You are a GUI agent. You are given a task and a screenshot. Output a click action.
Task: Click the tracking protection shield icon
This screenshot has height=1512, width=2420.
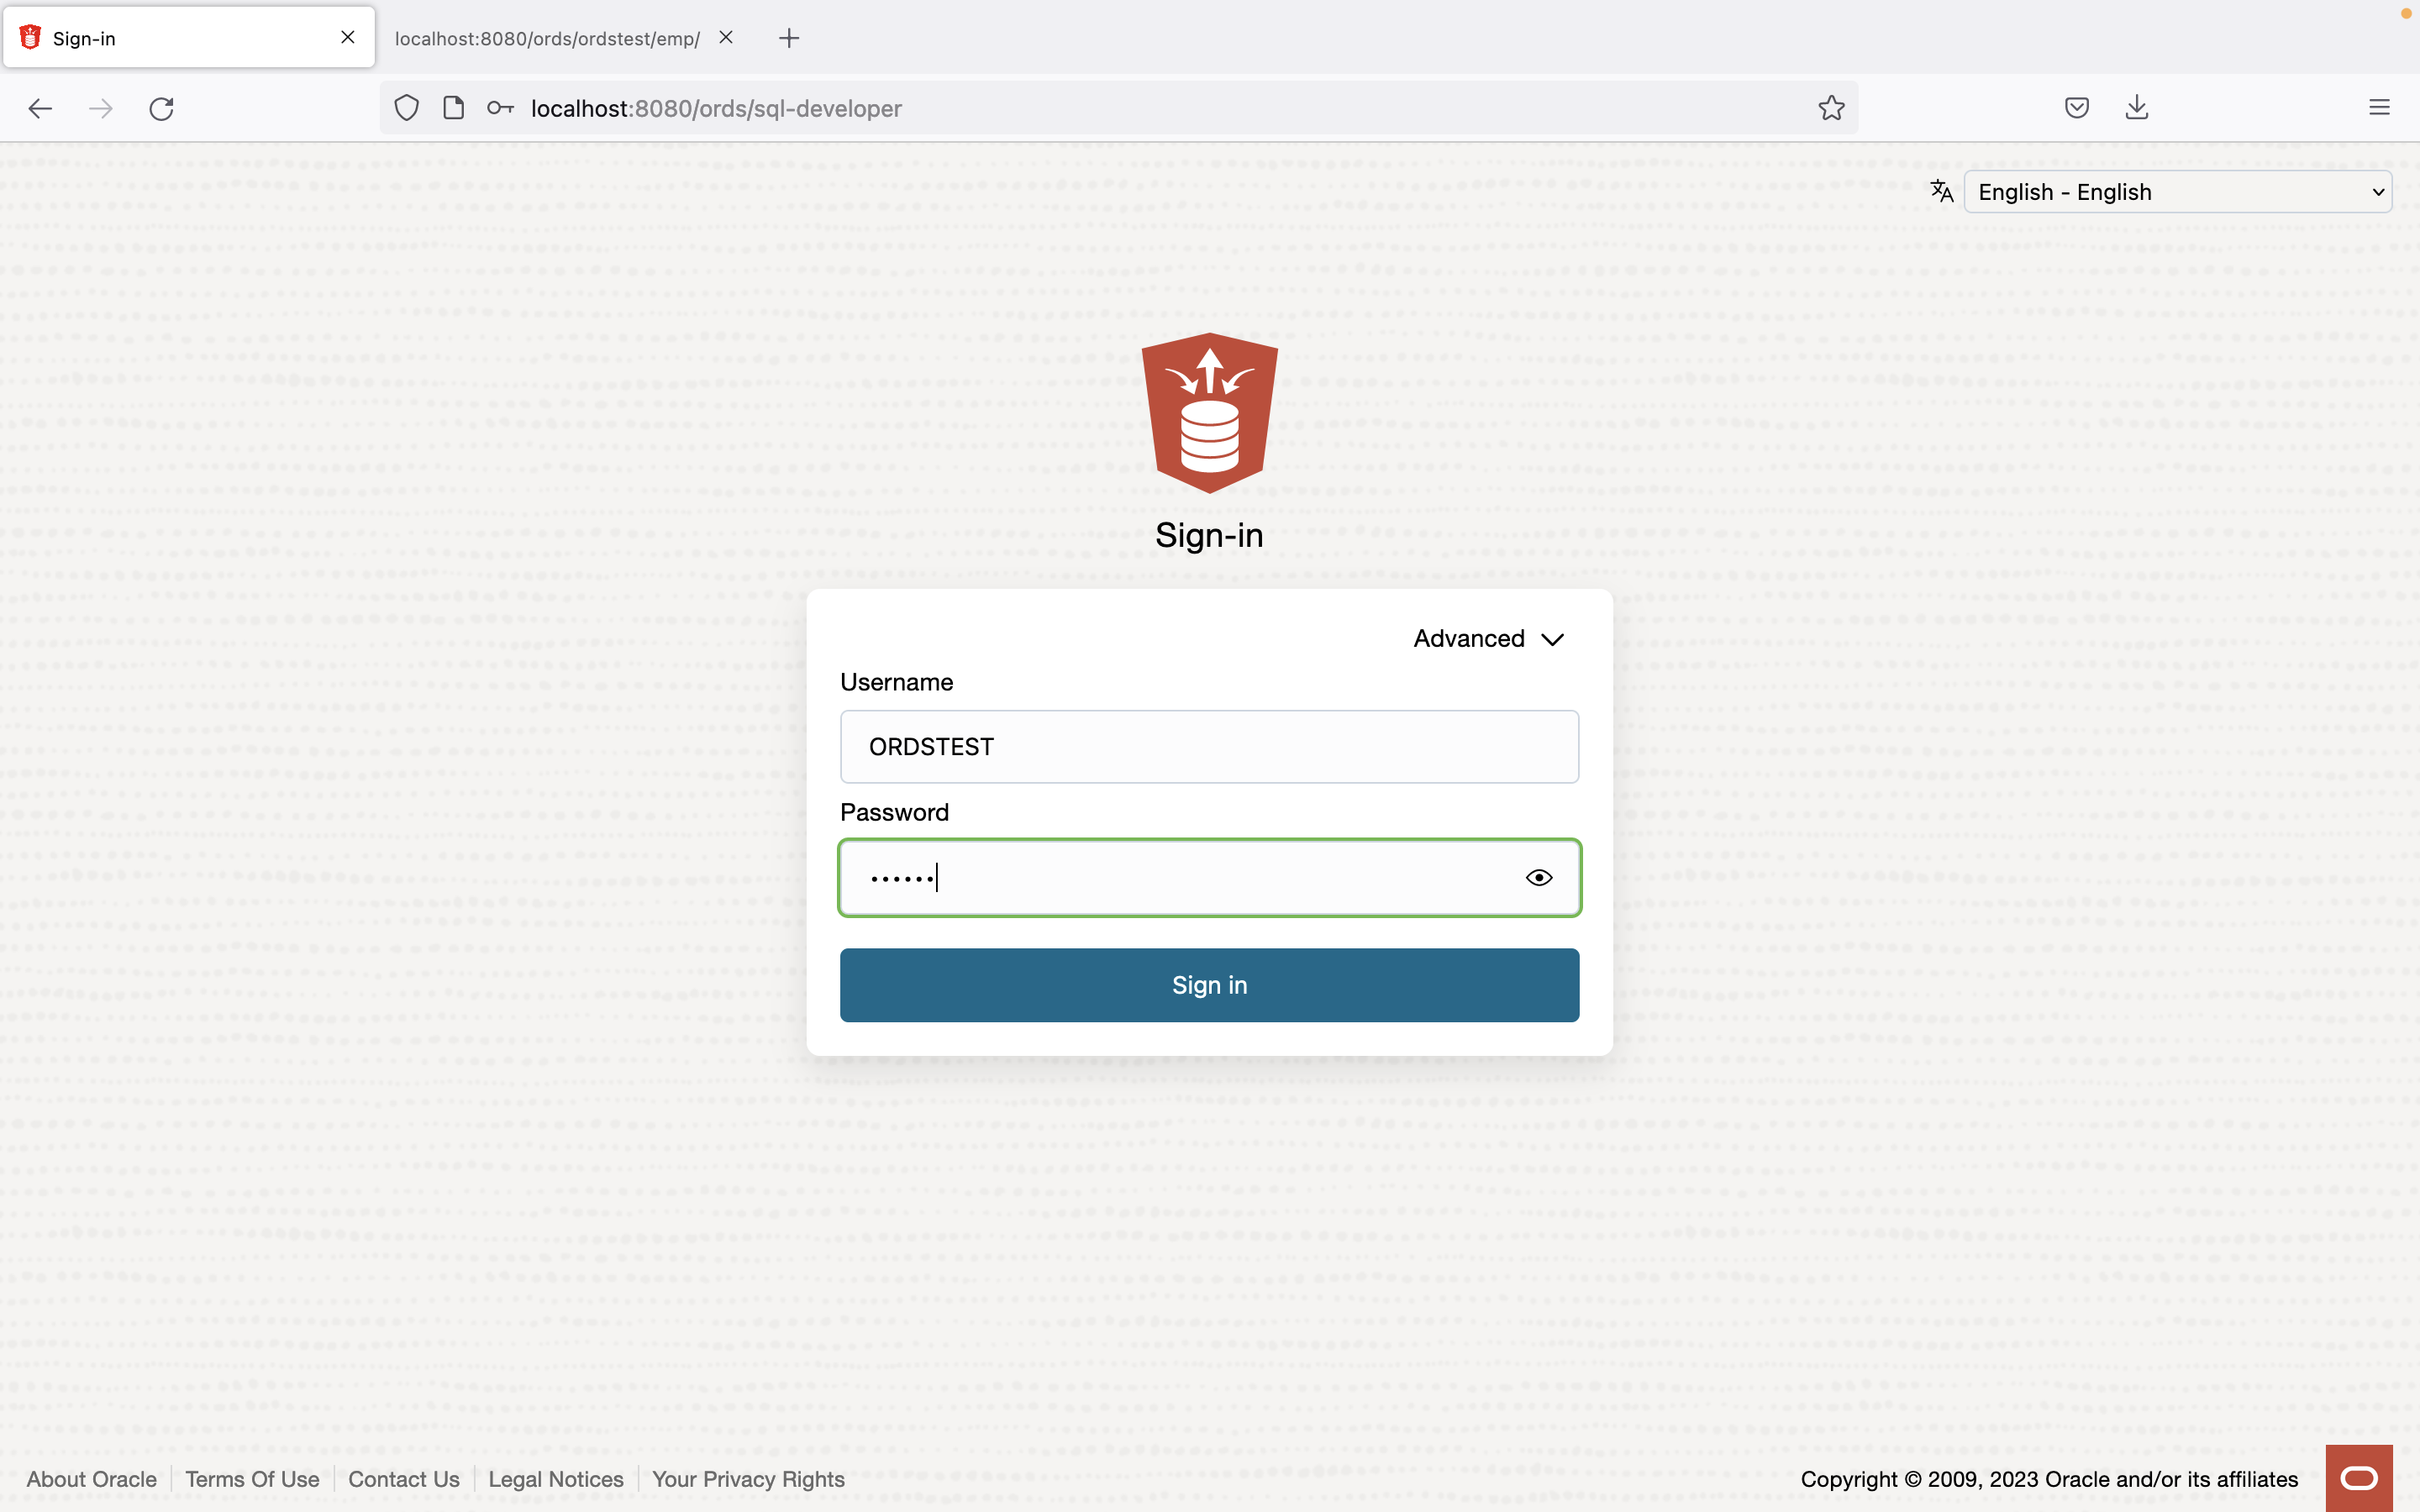click(406, 108)
